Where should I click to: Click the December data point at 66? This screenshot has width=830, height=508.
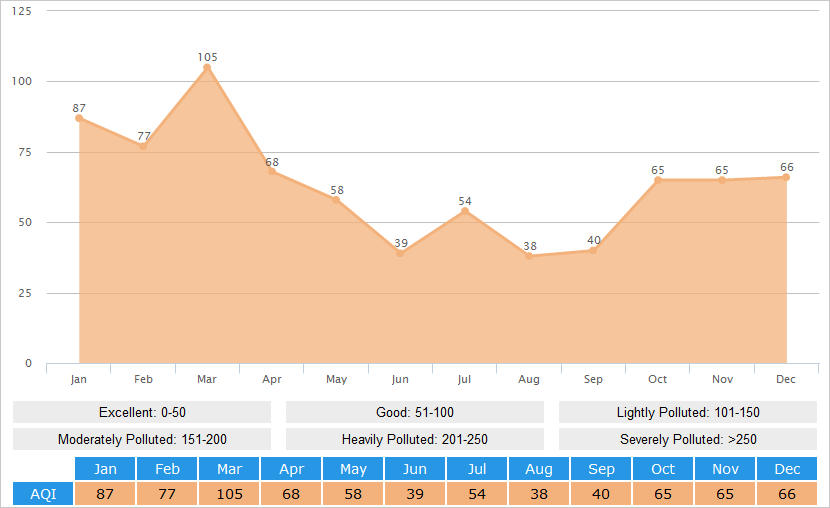(x=786, y=177)
